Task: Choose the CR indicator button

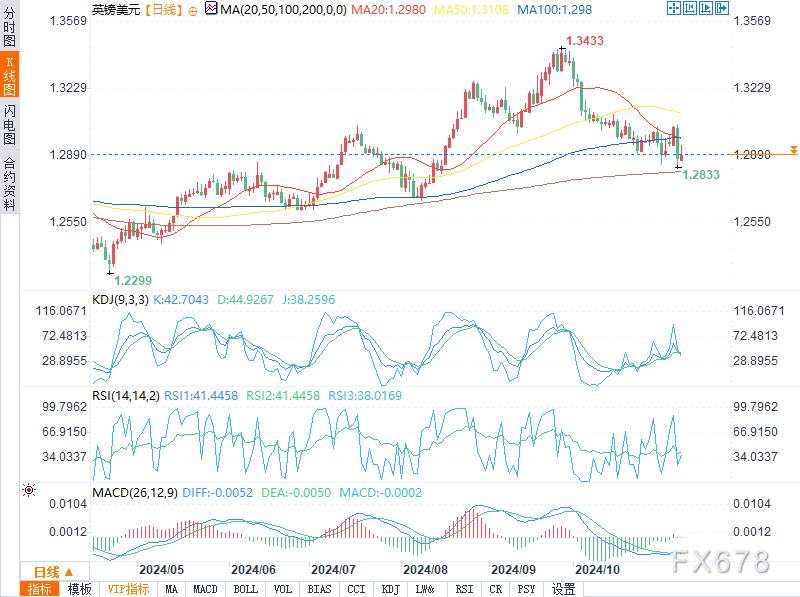Action: point(495,589)
